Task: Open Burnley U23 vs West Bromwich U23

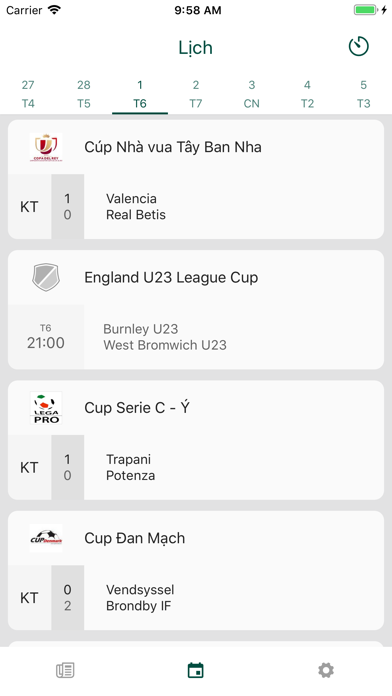Action: [196, 337]
